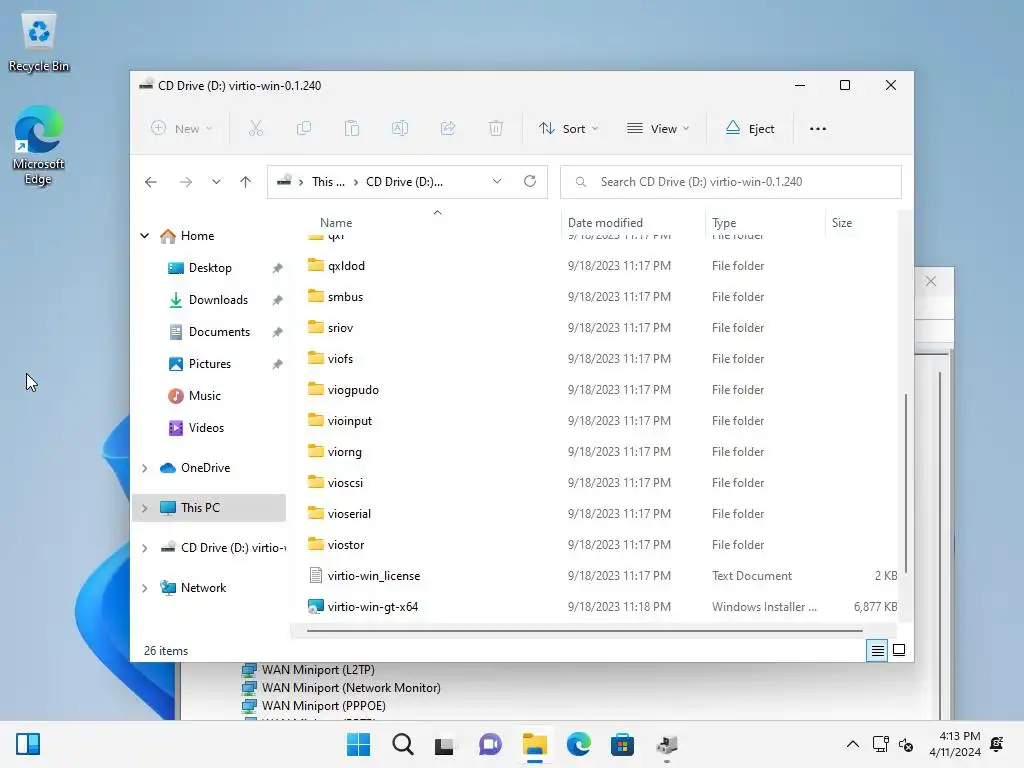Viewport: 1024px width, 768px height.
Task: Click the search CD Drive field
Action: (731, 182)
